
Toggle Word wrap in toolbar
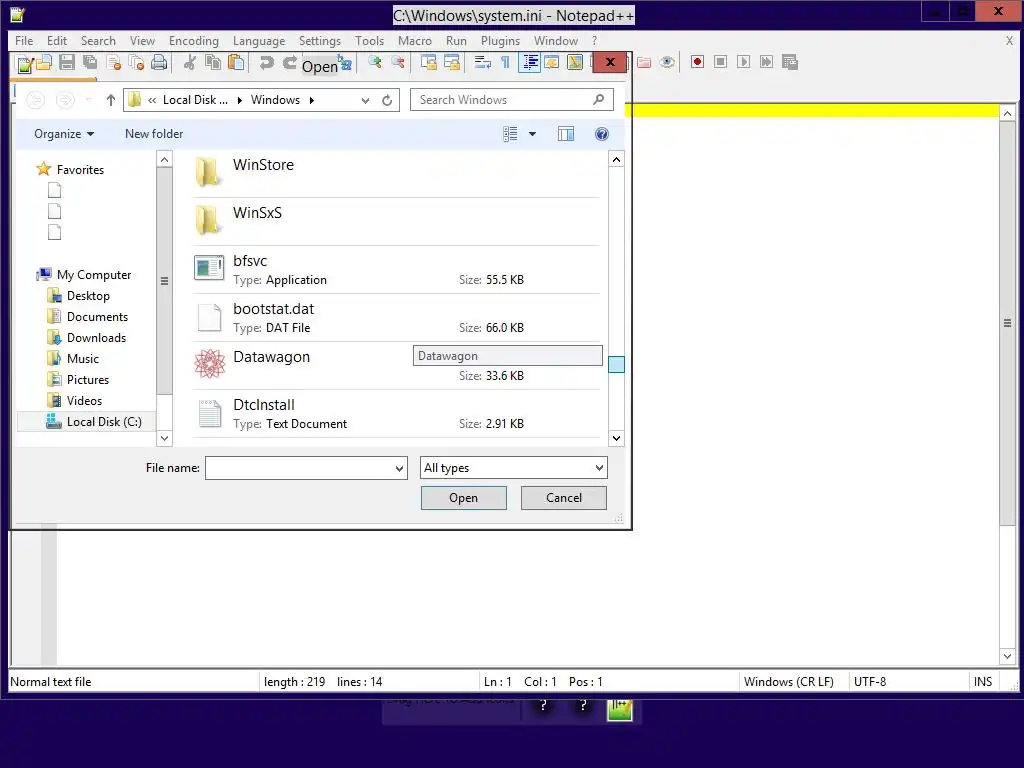coord(483,62)
